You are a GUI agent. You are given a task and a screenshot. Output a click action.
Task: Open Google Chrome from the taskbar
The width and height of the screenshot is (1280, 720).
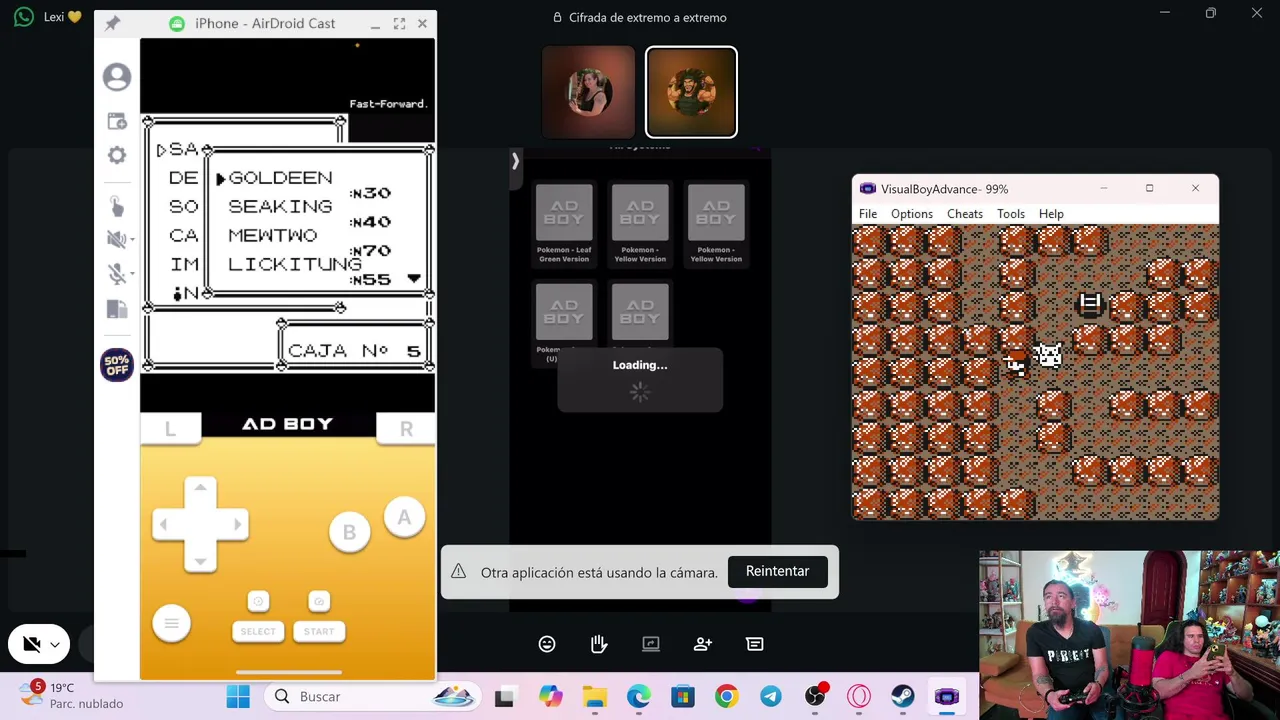tap(727, 697)
